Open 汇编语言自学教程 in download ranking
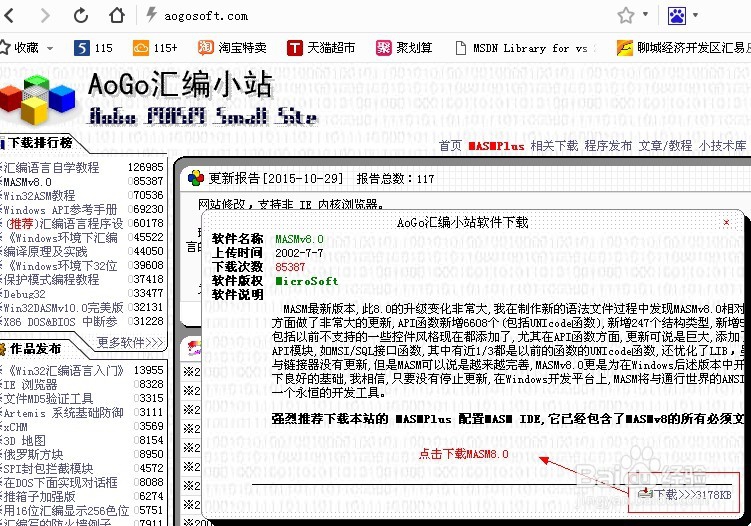The image size is (751, 526). coord(51,167)
